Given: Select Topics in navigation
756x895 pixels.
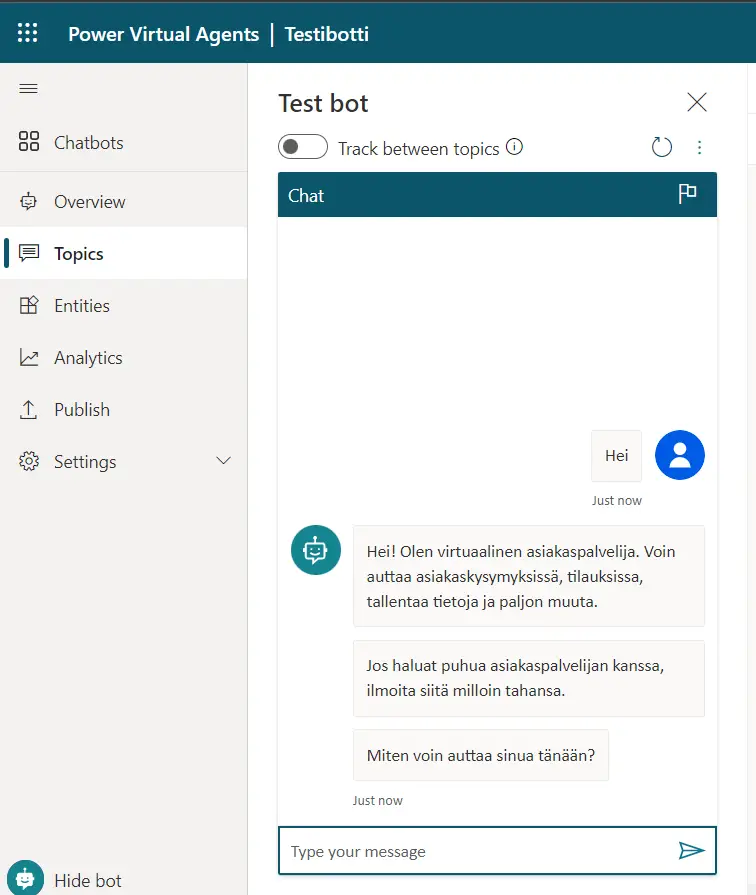Looking at the screenshot, I should coord(78,253).
